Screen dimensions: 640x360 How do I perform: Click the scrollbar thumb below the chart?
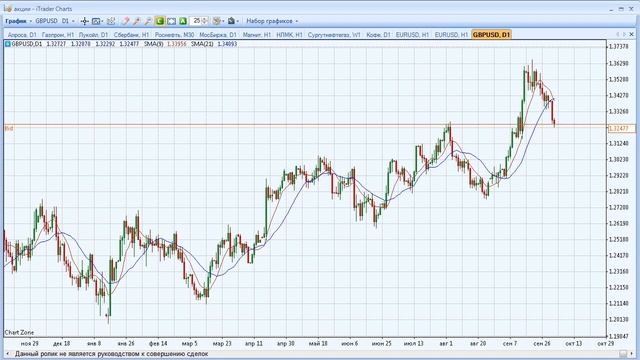click(x=623, y=354)
